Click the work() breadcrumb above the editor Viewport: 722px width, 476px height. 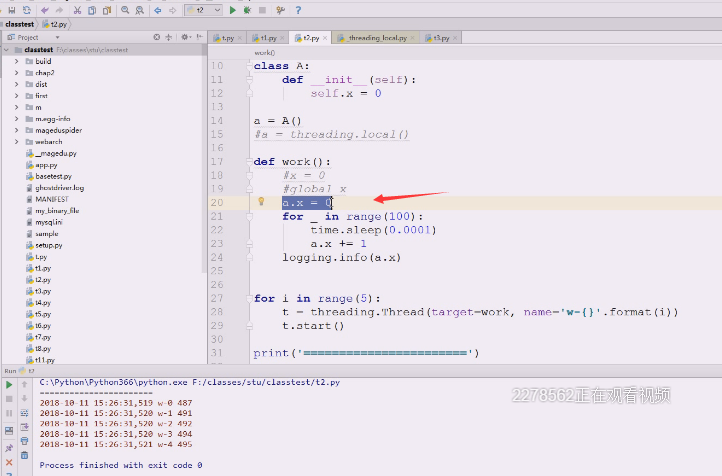264,52
